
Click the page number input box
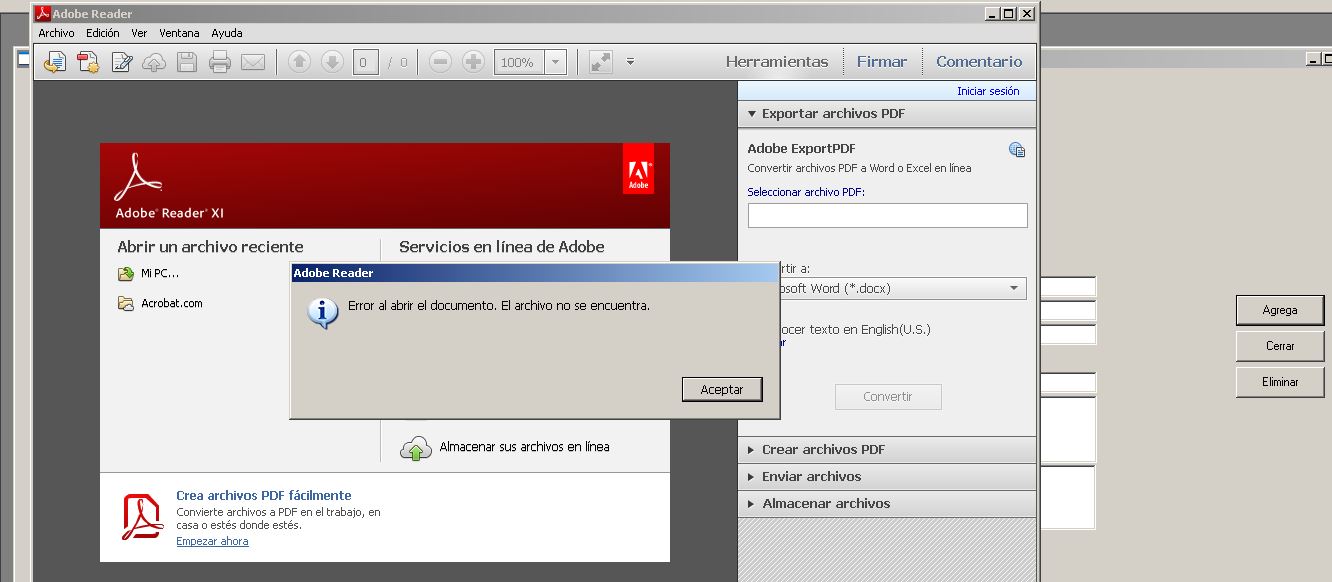click(x=365, y=62)
